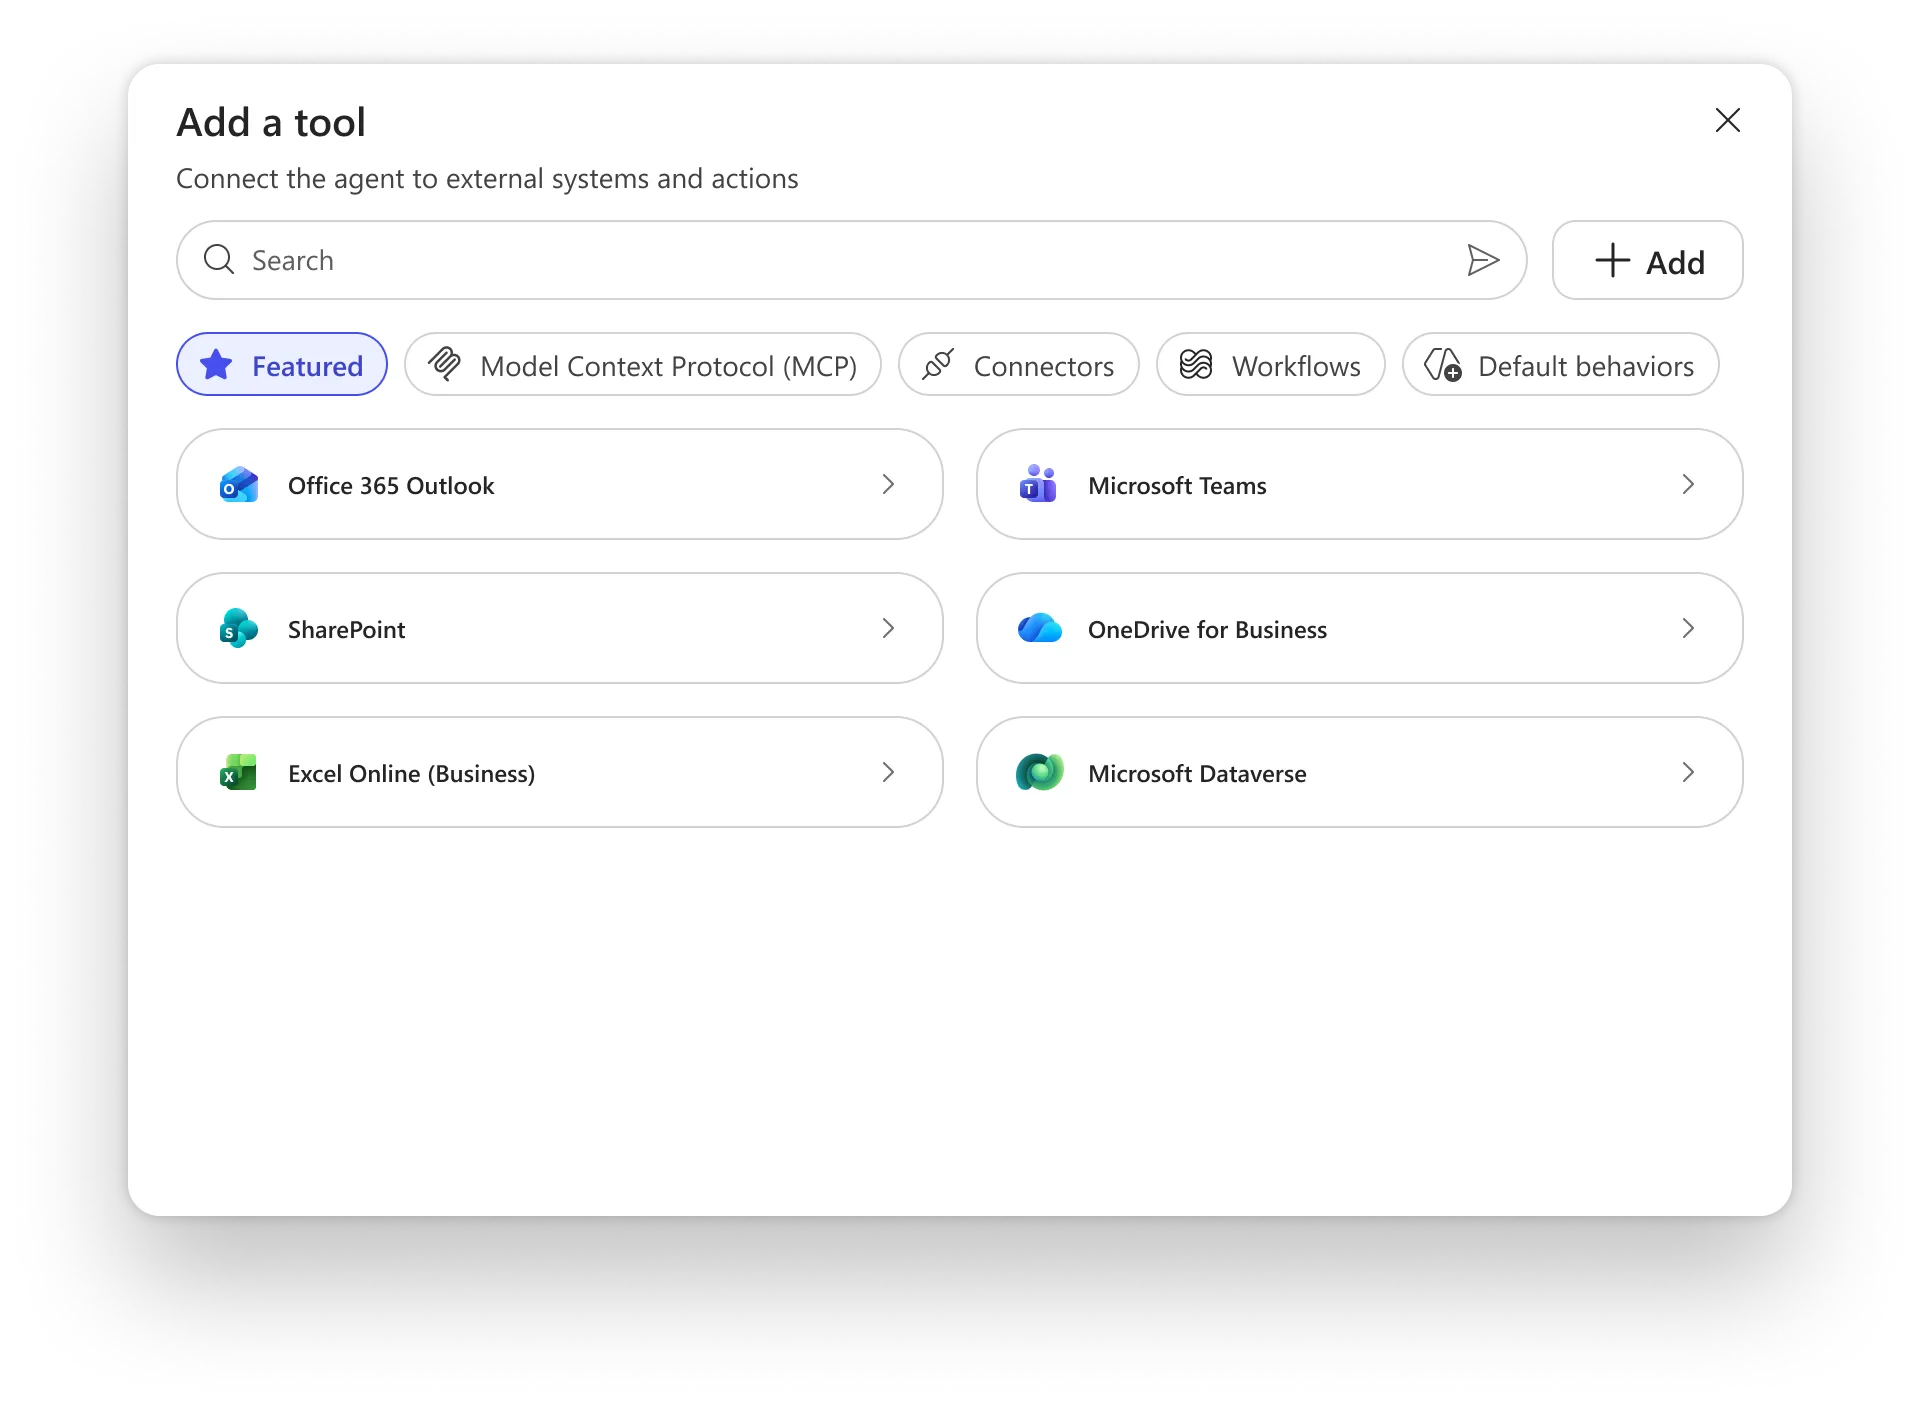Click the Add button
The image size is (1920, 1408).
point(1648,260)
